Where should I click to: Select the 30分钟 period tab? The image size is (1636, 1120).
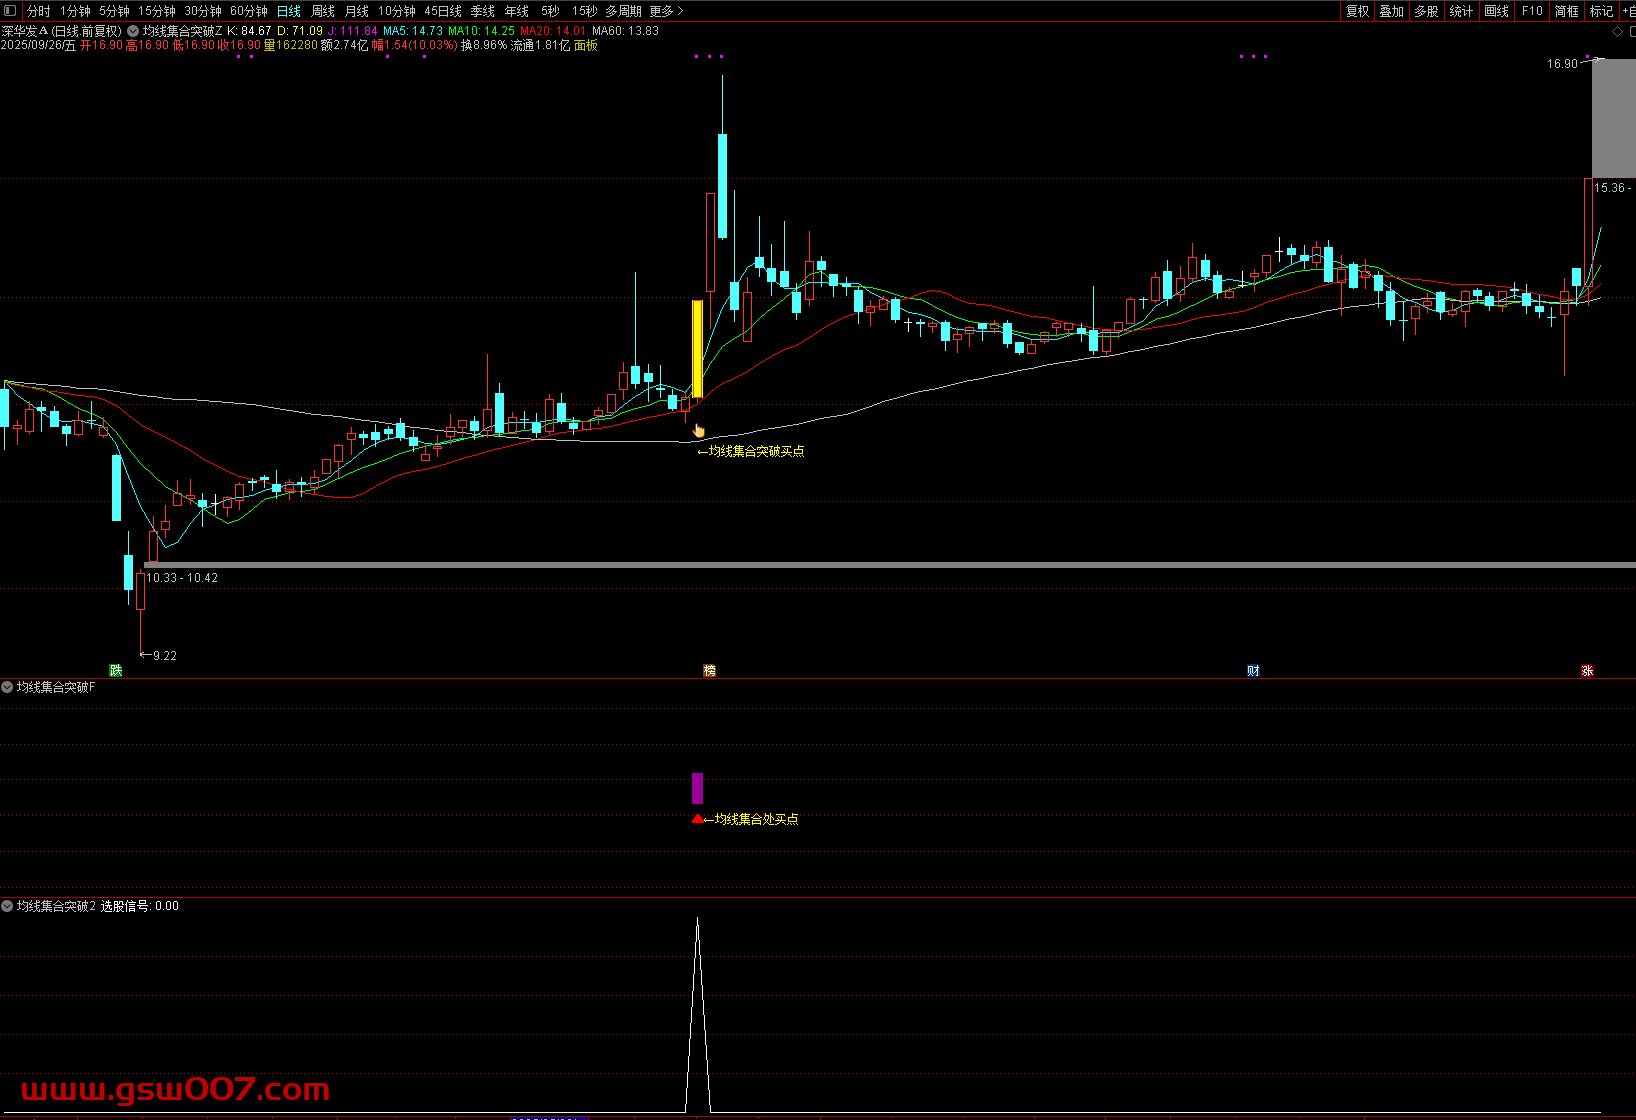tap(203, 11)
